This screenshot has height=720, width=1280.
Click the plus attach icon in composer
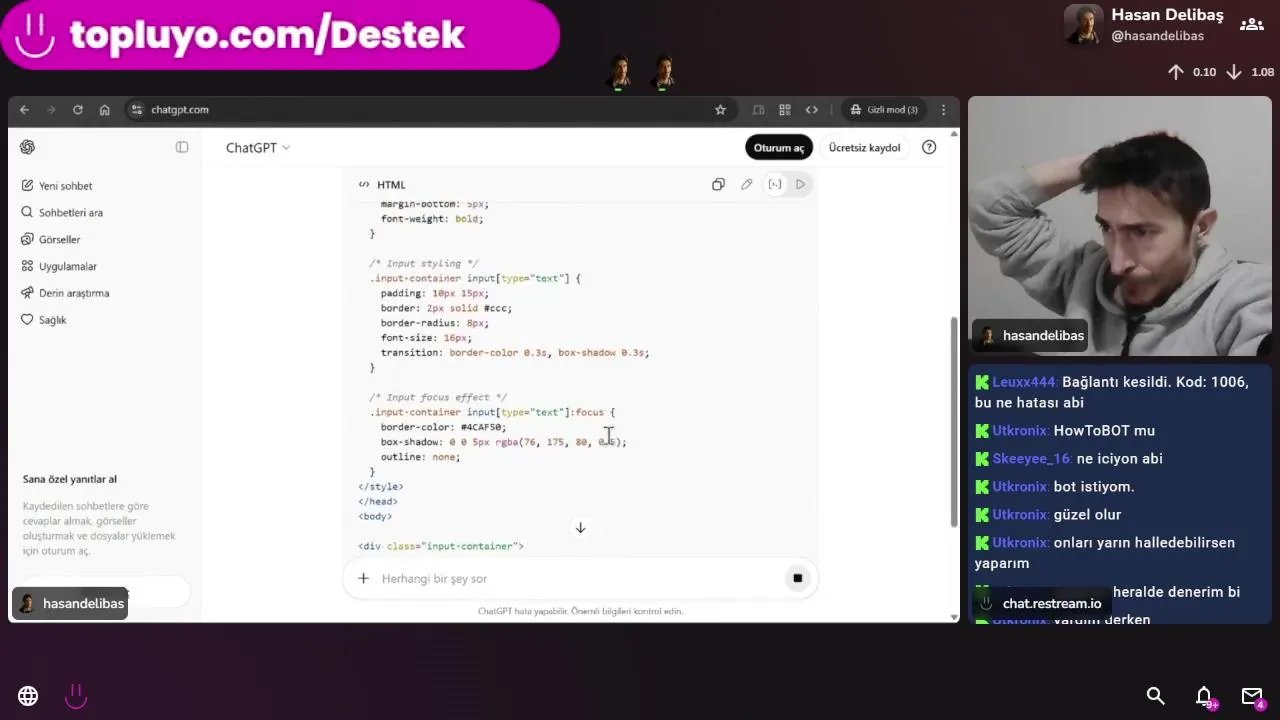[363, 578]
